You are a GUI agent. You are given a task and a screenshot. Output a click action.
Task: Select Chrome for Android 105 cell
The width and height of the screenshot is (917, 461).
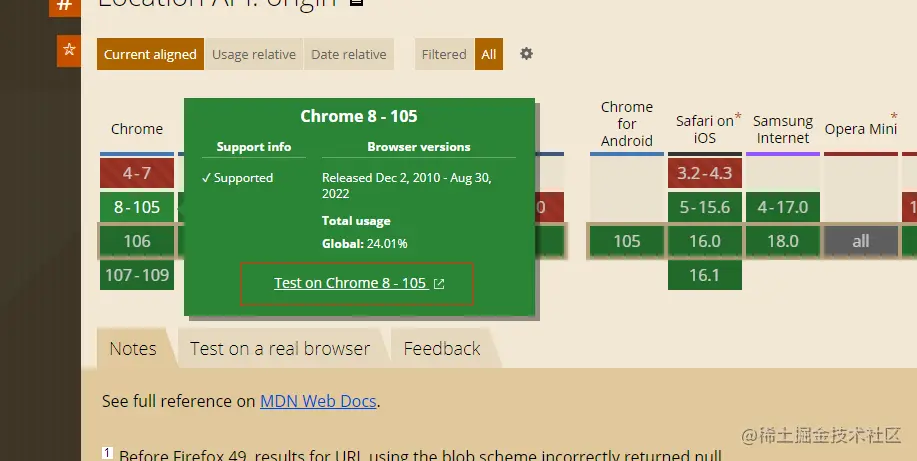pos(627,241)
